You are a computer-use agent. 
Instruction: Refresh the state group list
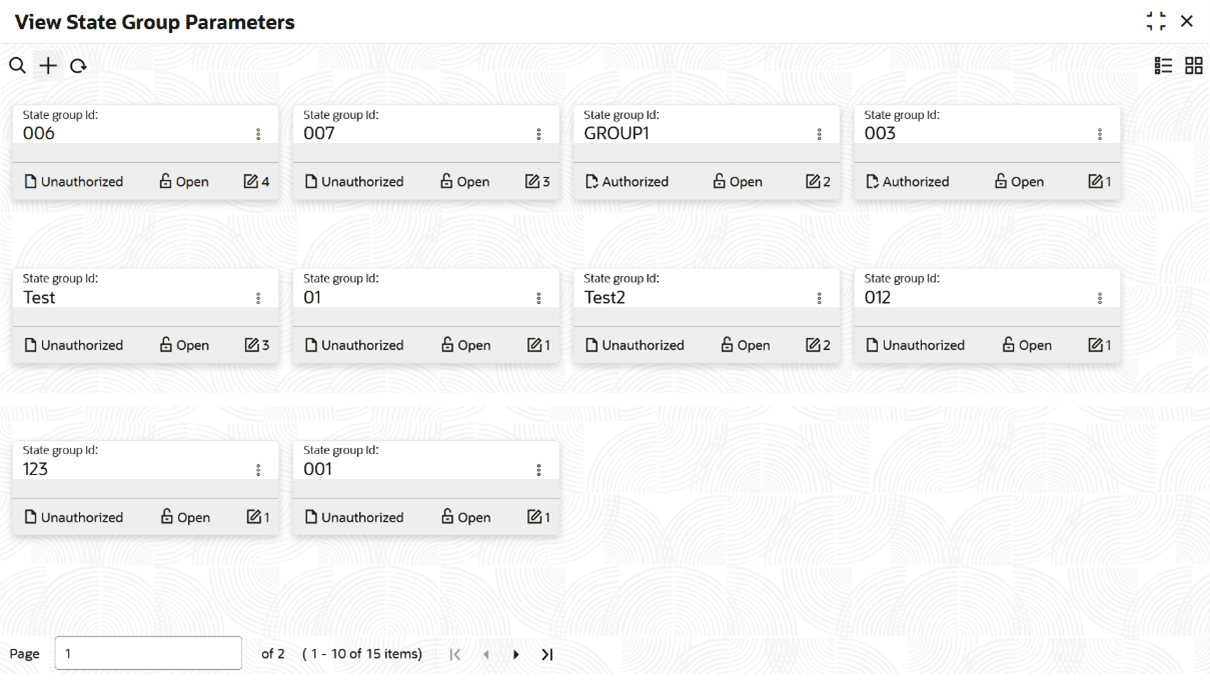pyautogui.click(x=79, y=66)
